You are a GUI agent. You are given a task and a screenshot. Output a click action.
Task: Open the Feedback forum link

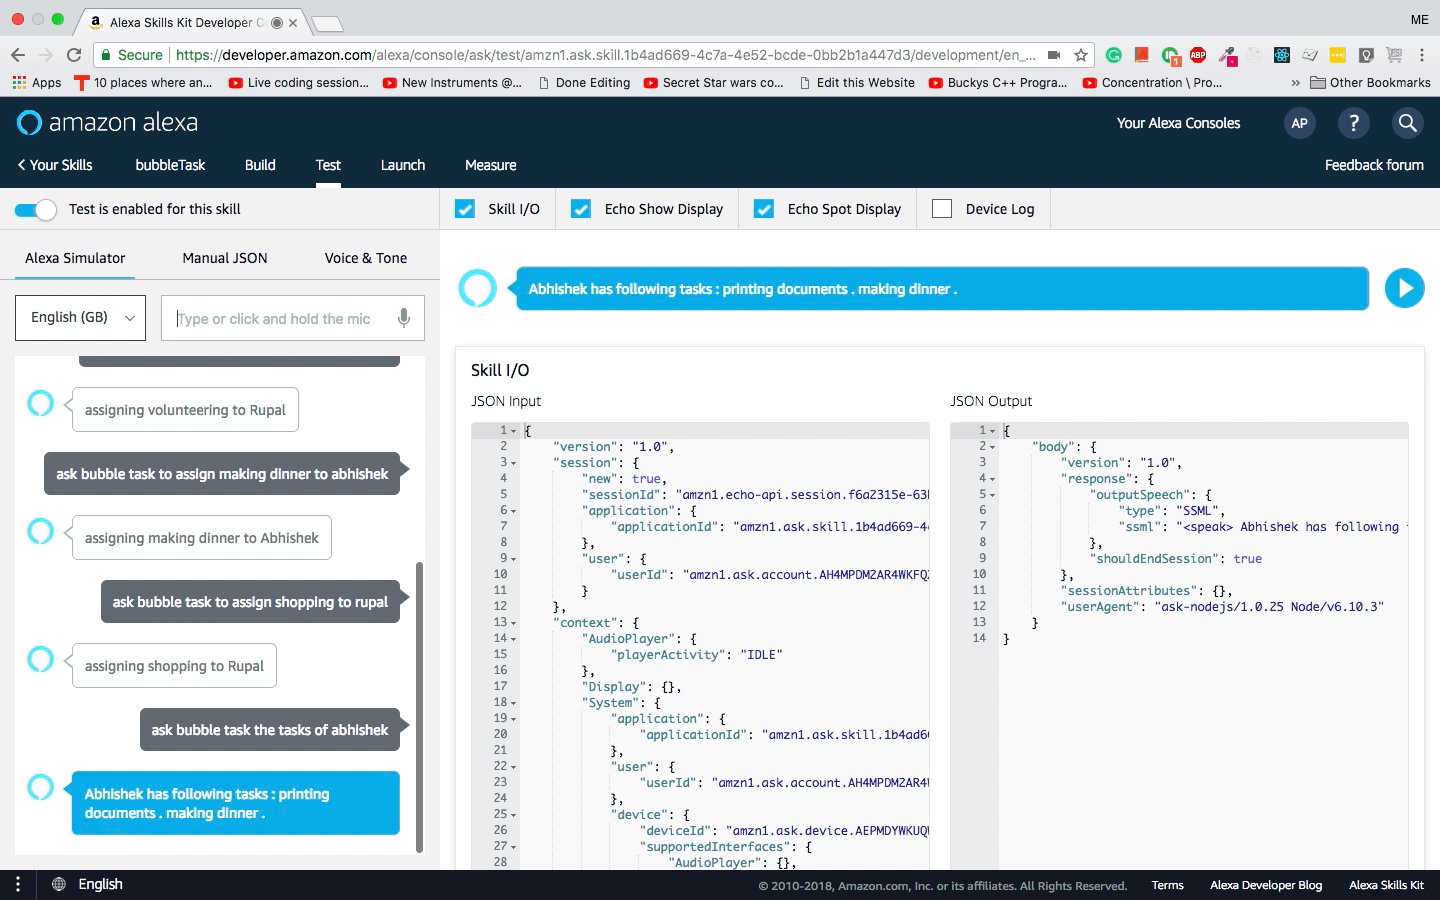pyautogui.click(x=1374, y=165)
